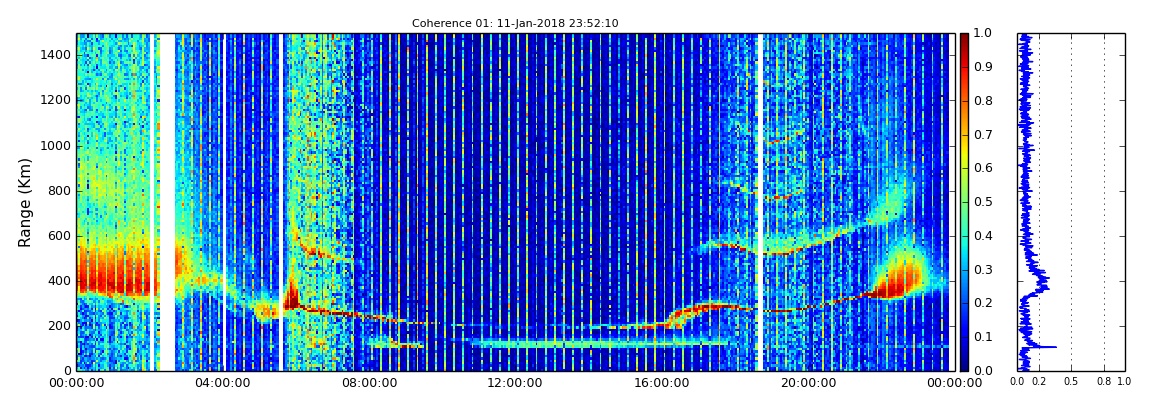Click the 1400 range tick label
1150x407 pixels.
pyautogui.click(x=57, y=55)
